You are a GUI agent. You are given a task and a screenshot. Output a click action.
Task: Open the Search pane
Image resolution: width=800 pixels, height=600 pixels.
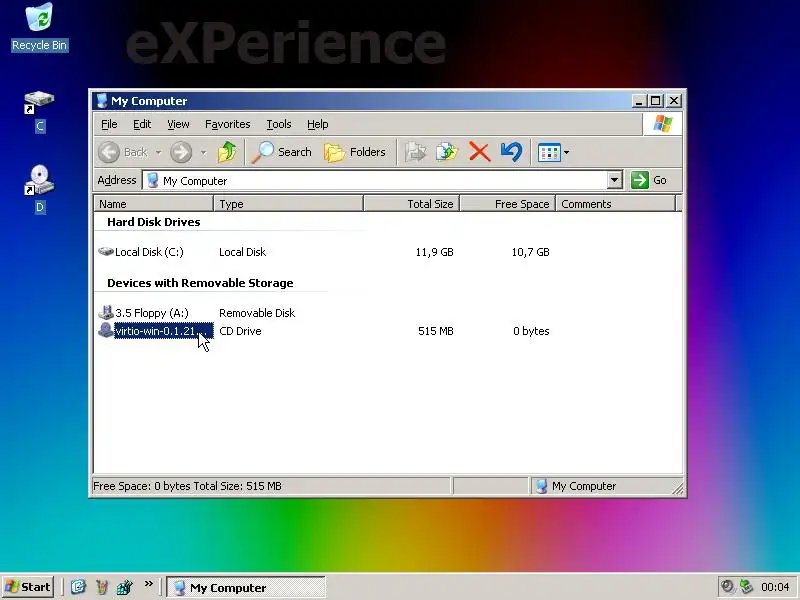[x=282, y=152]
